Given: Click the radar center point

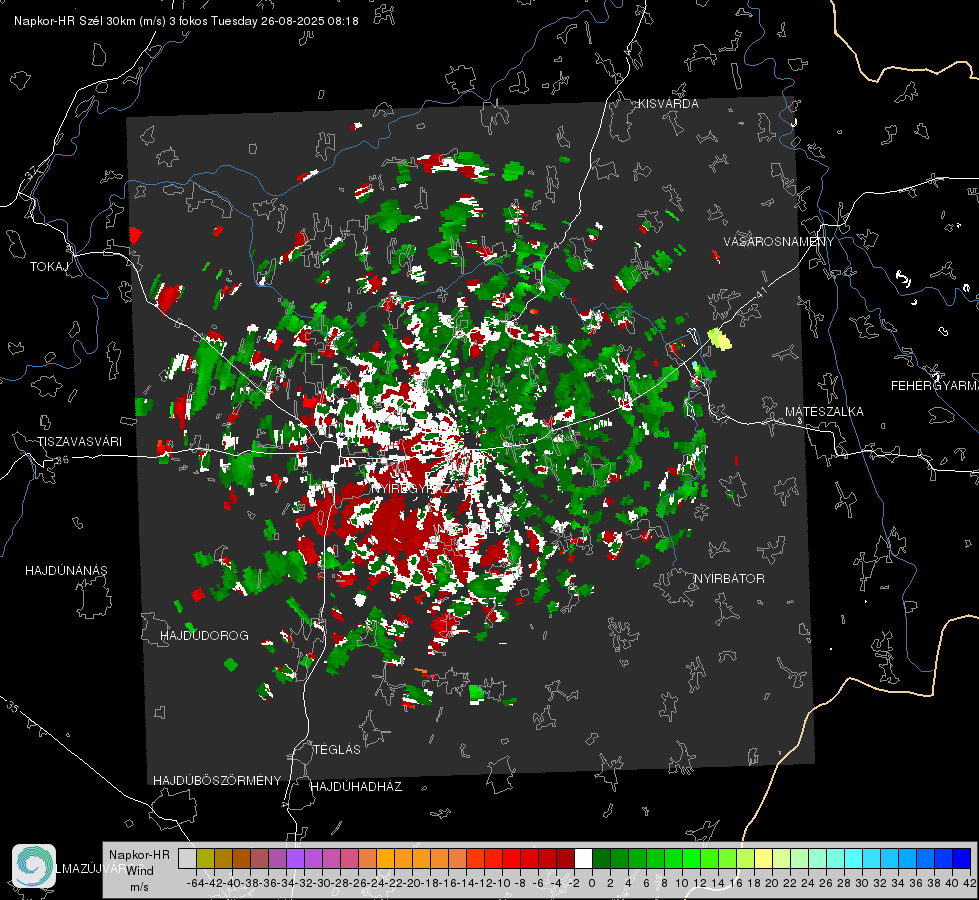Looking at the screenshot, I should tap(473, 449).
